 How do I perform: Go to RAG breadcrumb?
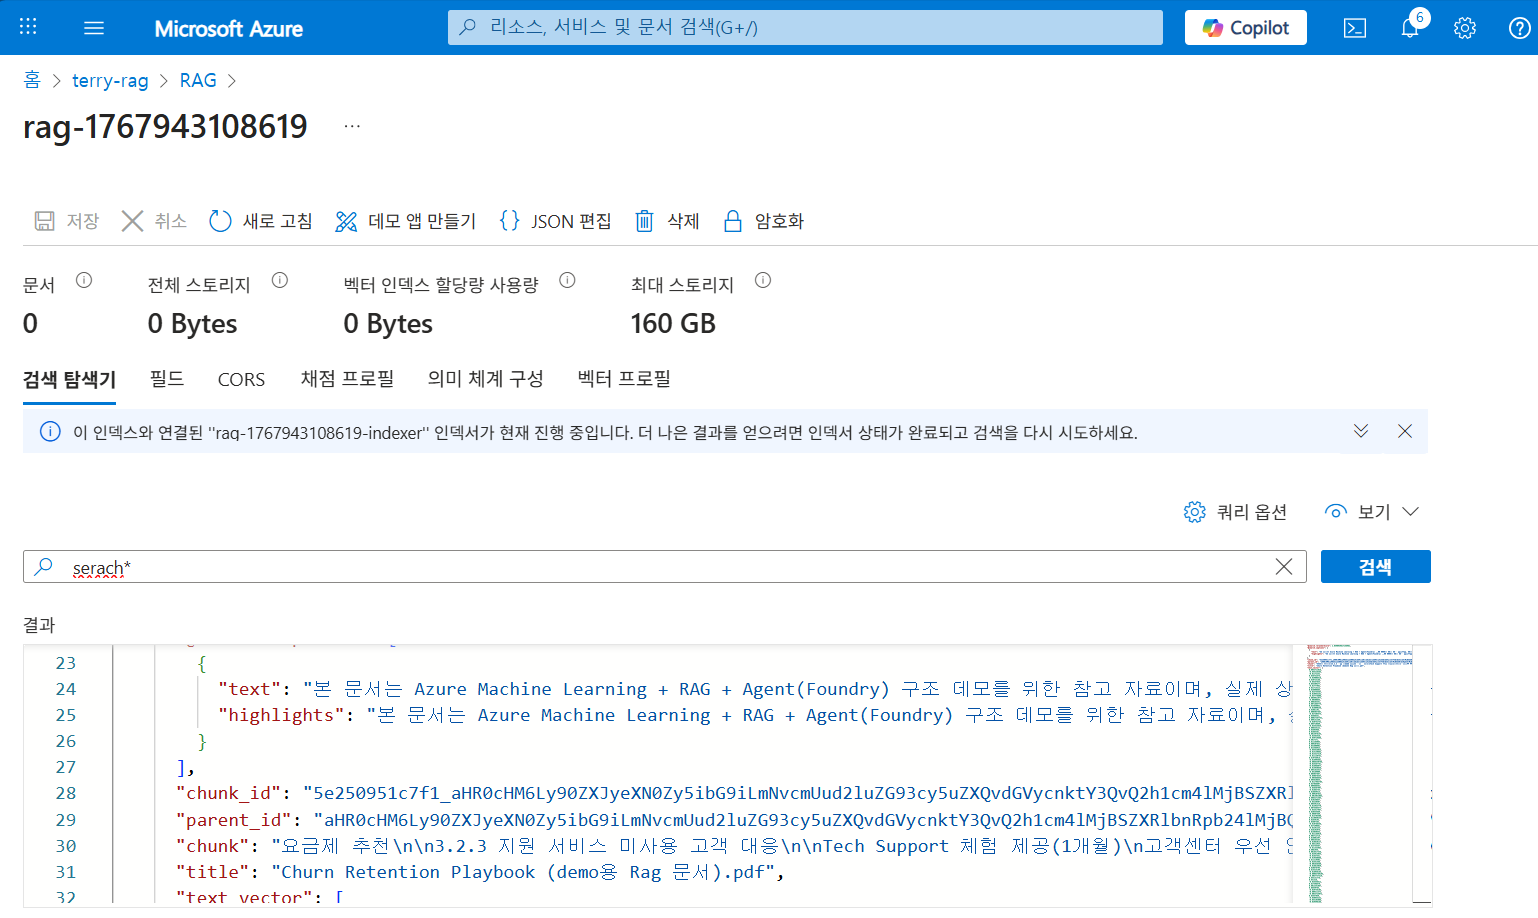(198, 80)
